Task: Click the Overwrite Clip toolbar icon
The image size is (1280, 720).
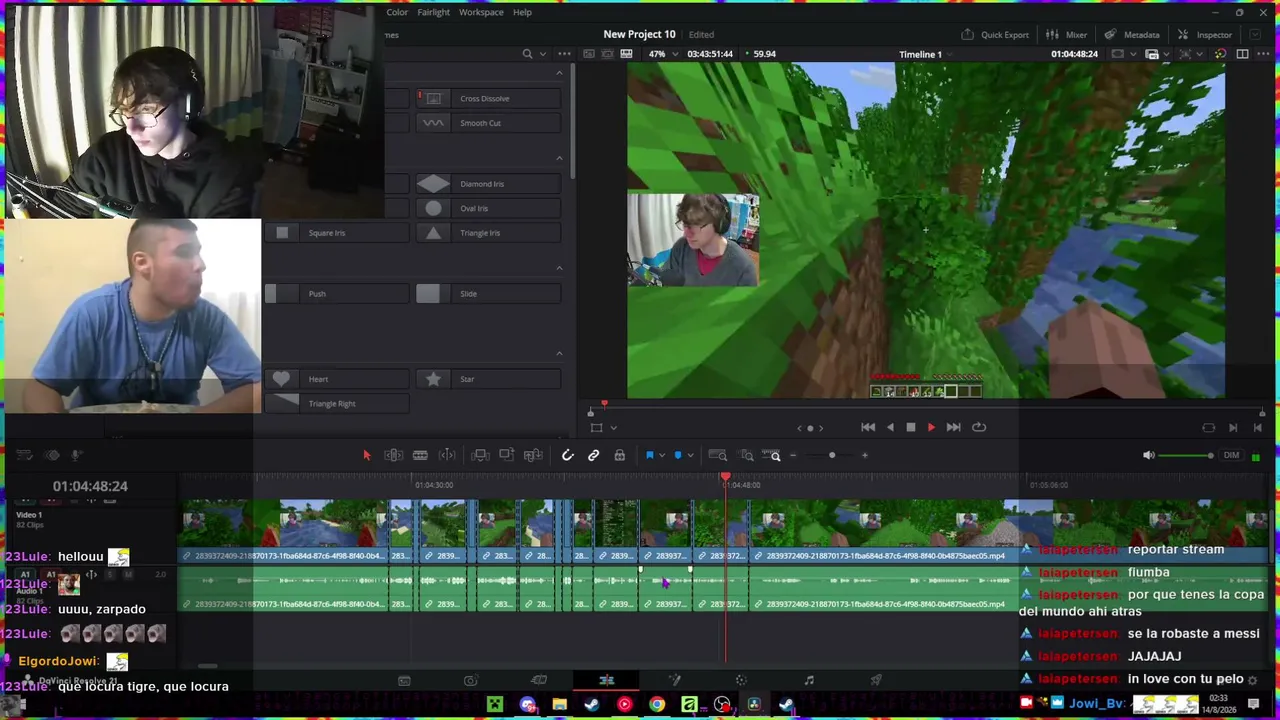Action: (x=506, y=455)
